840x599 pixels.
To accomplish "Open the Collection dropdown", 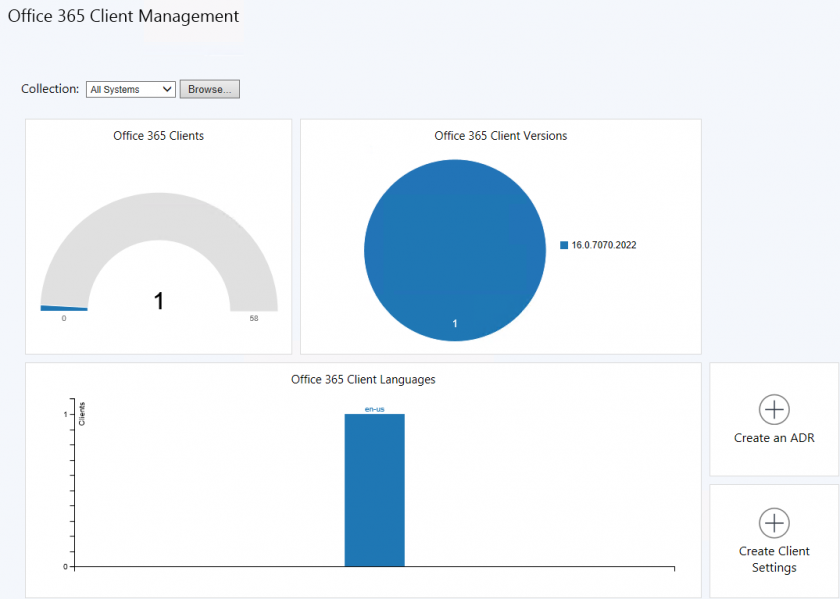I will pos(130,89).
